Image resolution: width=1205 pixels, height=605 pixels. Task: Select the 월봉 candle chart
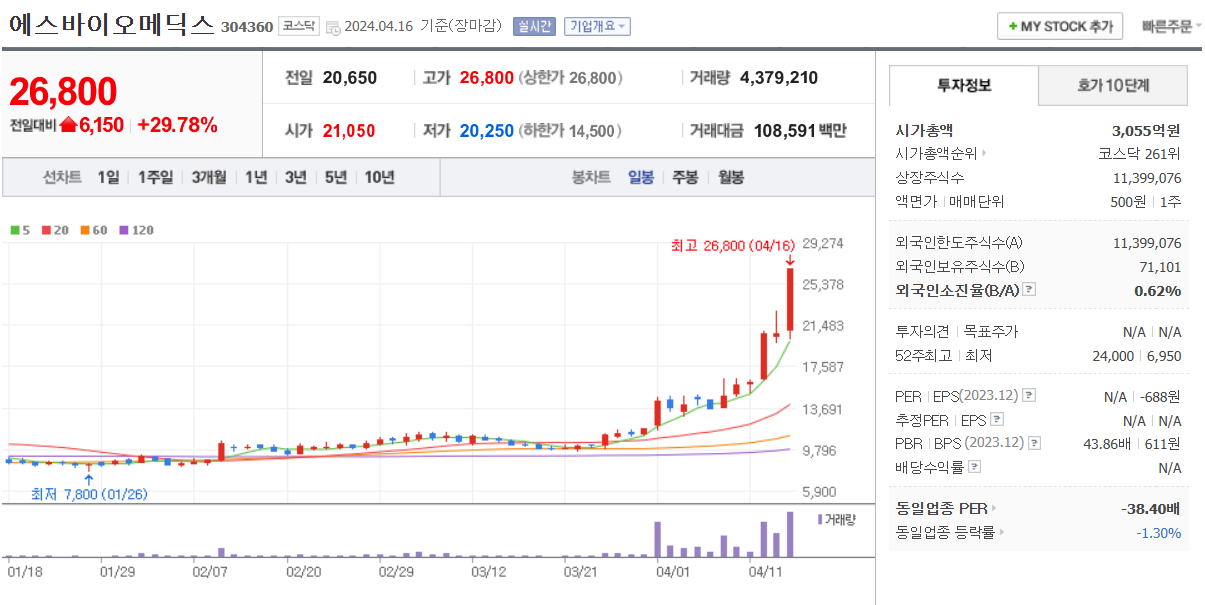(x=731, y=177)
